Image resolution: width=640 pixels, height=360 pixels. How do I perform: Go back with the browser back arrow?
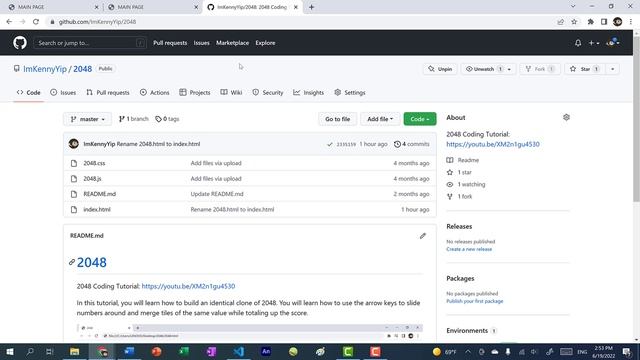(9, 22)
